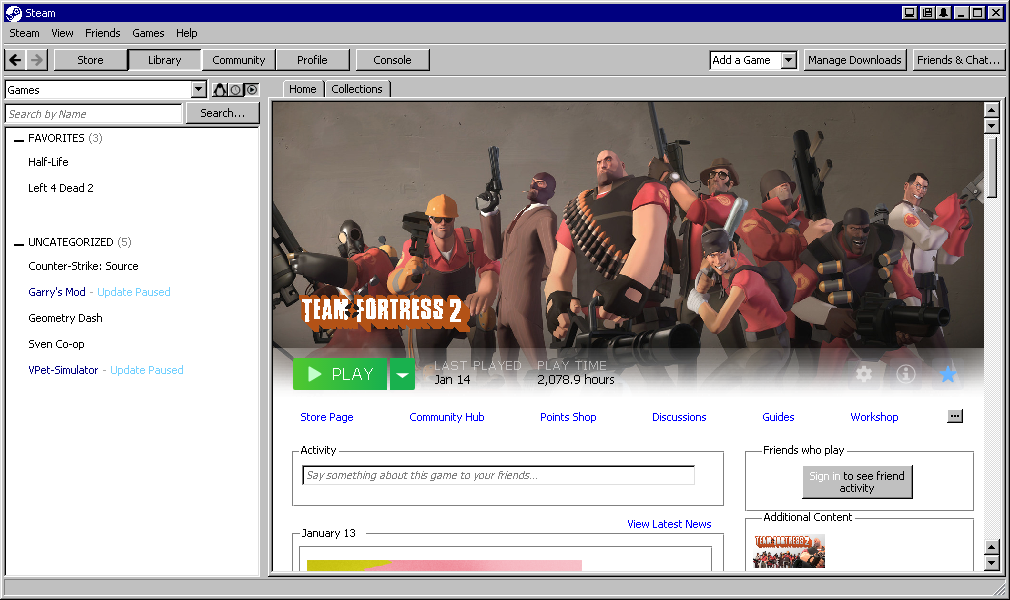Click the Big Picture monitor icon
1010x600 pixels.
tap(909, 13)
